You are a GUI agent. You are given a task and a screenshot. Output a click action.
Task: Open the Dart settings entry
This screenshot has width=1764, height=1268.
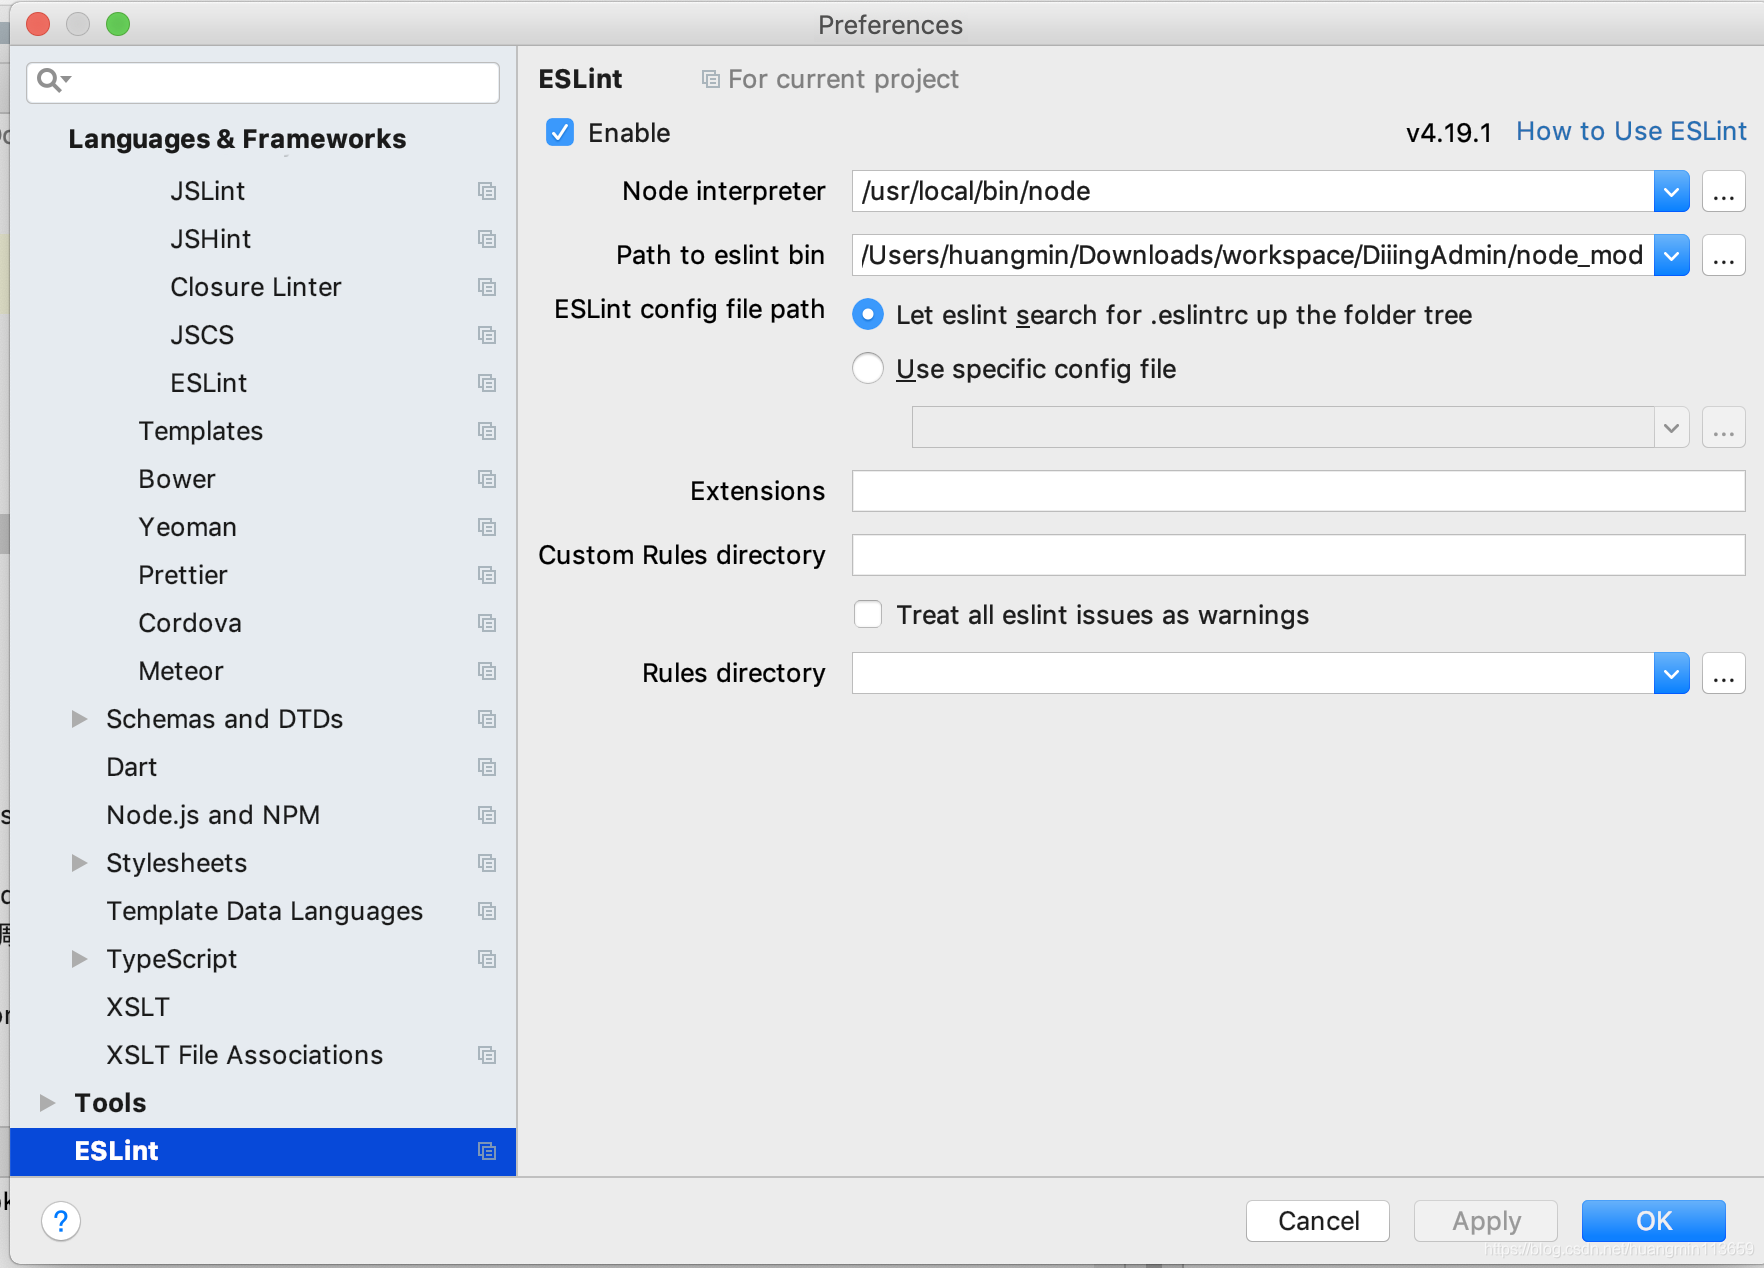(131, 767)
